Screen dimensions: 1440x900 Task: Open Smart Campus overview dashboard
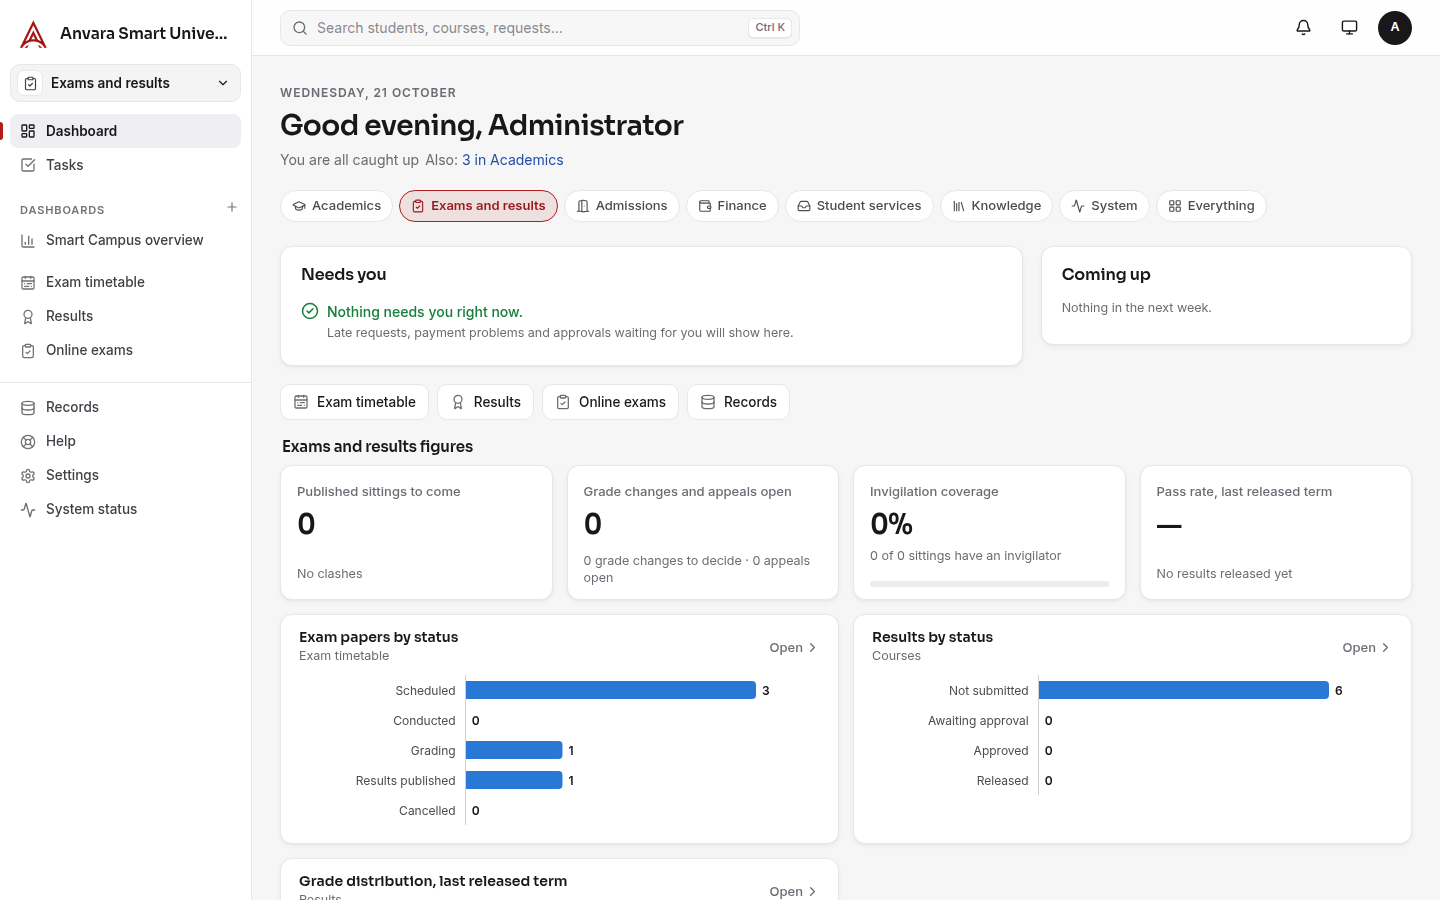point(125,240)
